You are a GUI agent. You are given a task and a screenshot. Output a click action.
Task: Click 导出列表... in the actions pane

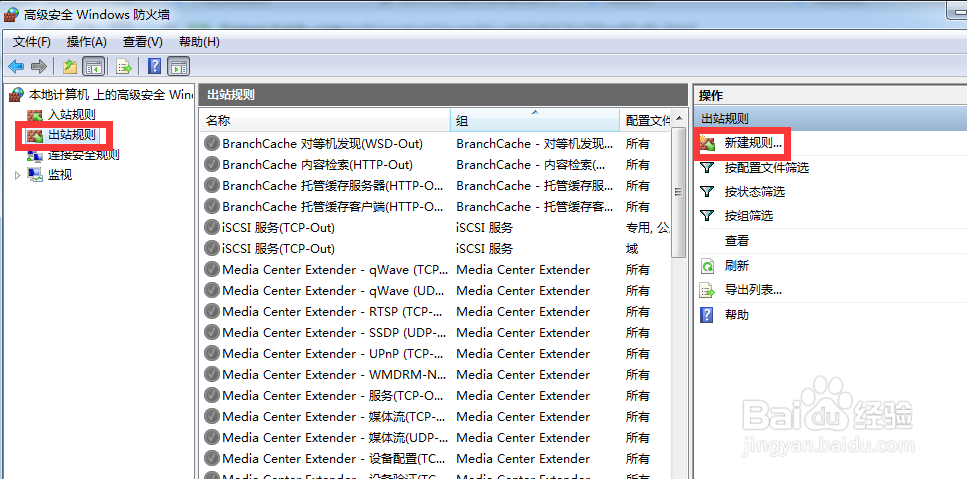point(753,290)
